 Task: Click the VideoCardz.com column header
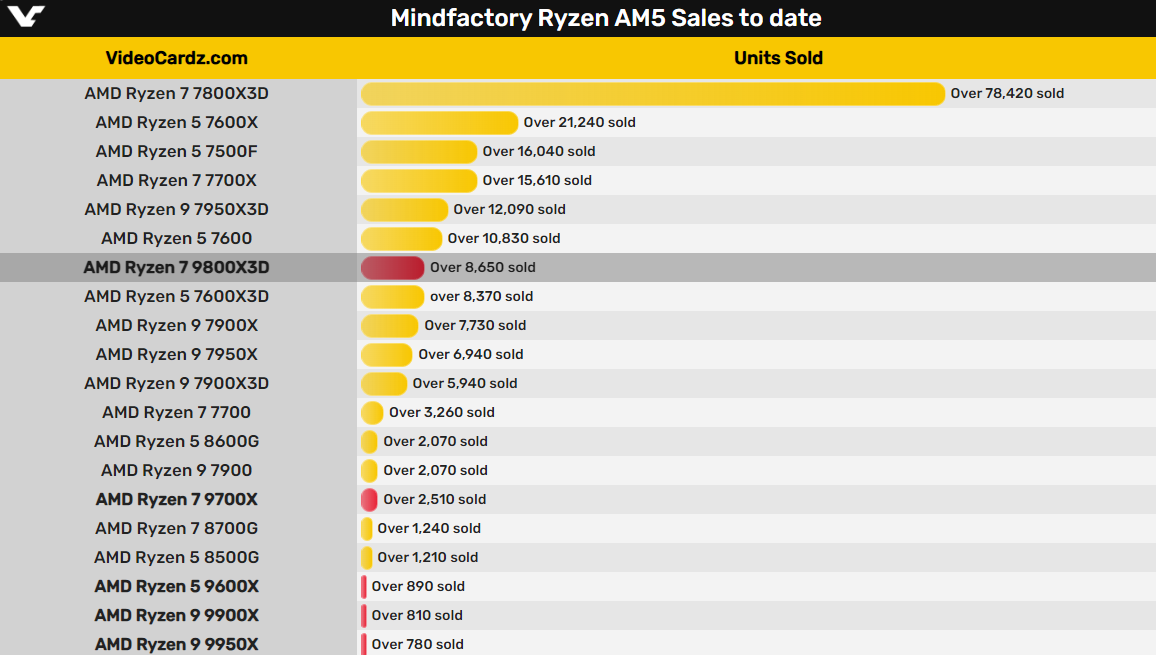tap(177, 58)
